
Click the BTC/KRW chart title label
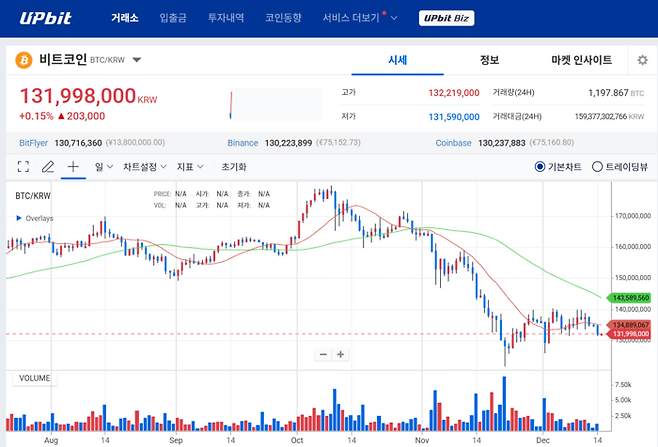[x=33, y=196]
